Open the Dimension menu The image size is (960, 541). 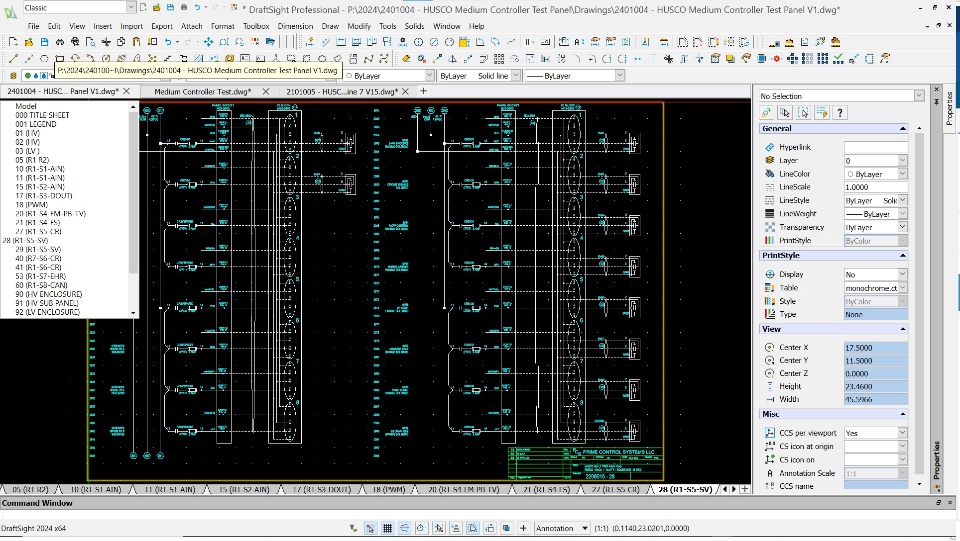point(295,26)
